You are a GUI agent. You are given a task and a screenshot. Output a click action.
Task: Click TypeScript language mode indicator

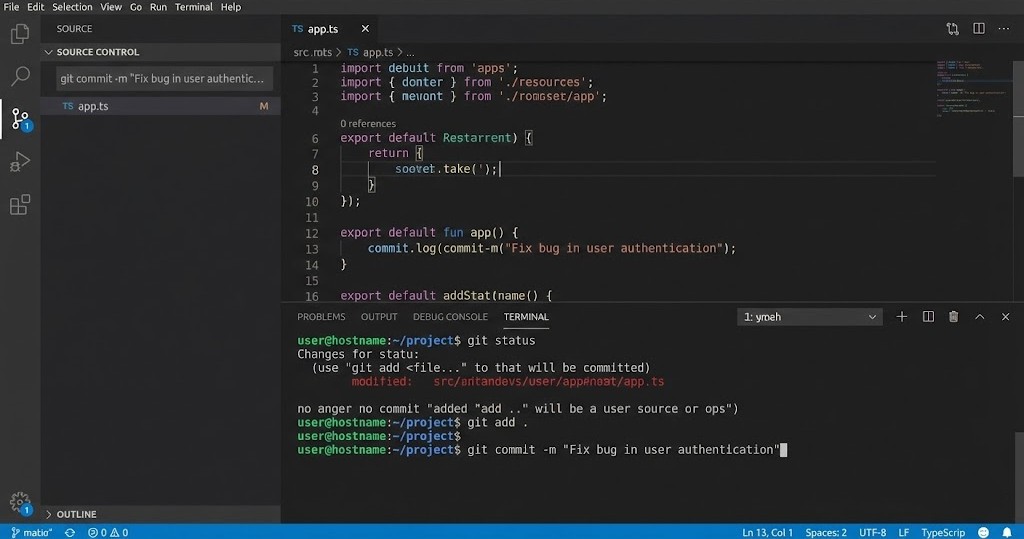tap(943, 532)
